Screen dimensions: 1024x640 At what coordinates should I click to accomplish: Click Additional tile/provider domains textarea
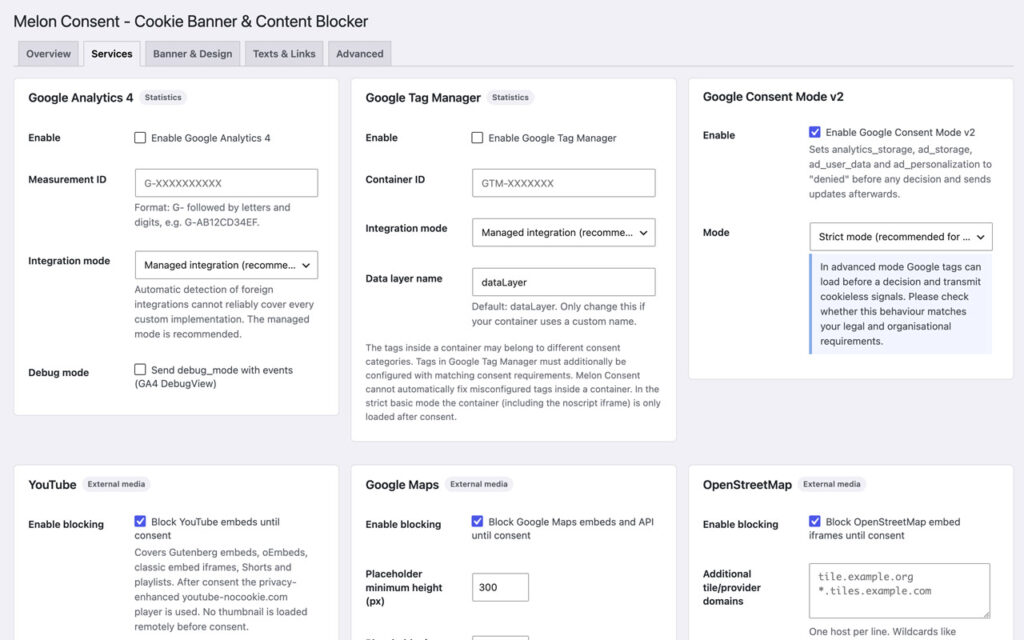[899, 590]
